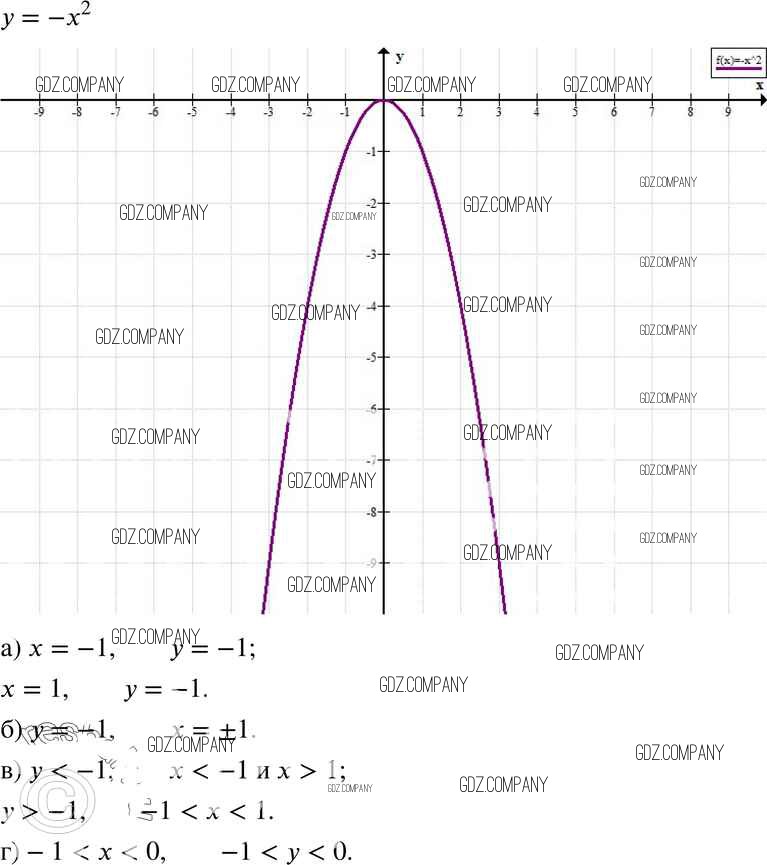Click the x-axis tick label -6
The width and height of the screenshot is (767, 865).
[x=153, y=113]
